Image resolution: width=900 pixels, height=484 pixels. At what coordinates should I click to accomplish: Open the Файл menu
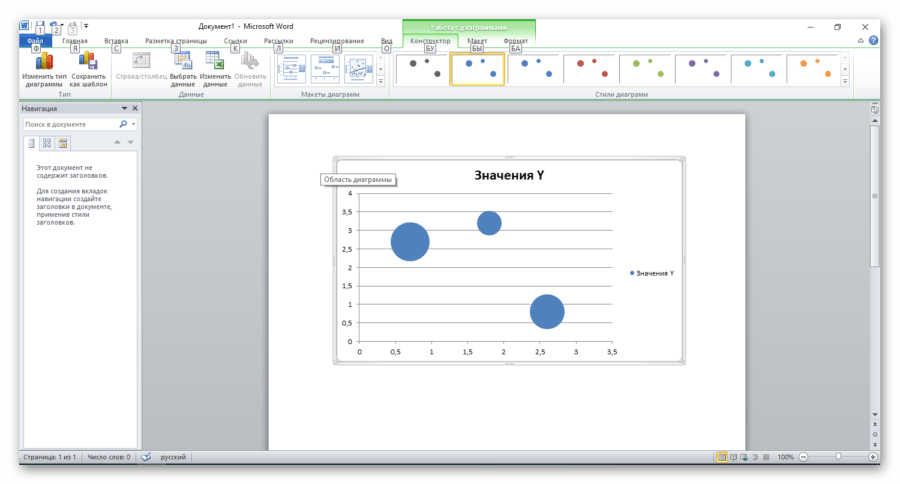point(35,41)
